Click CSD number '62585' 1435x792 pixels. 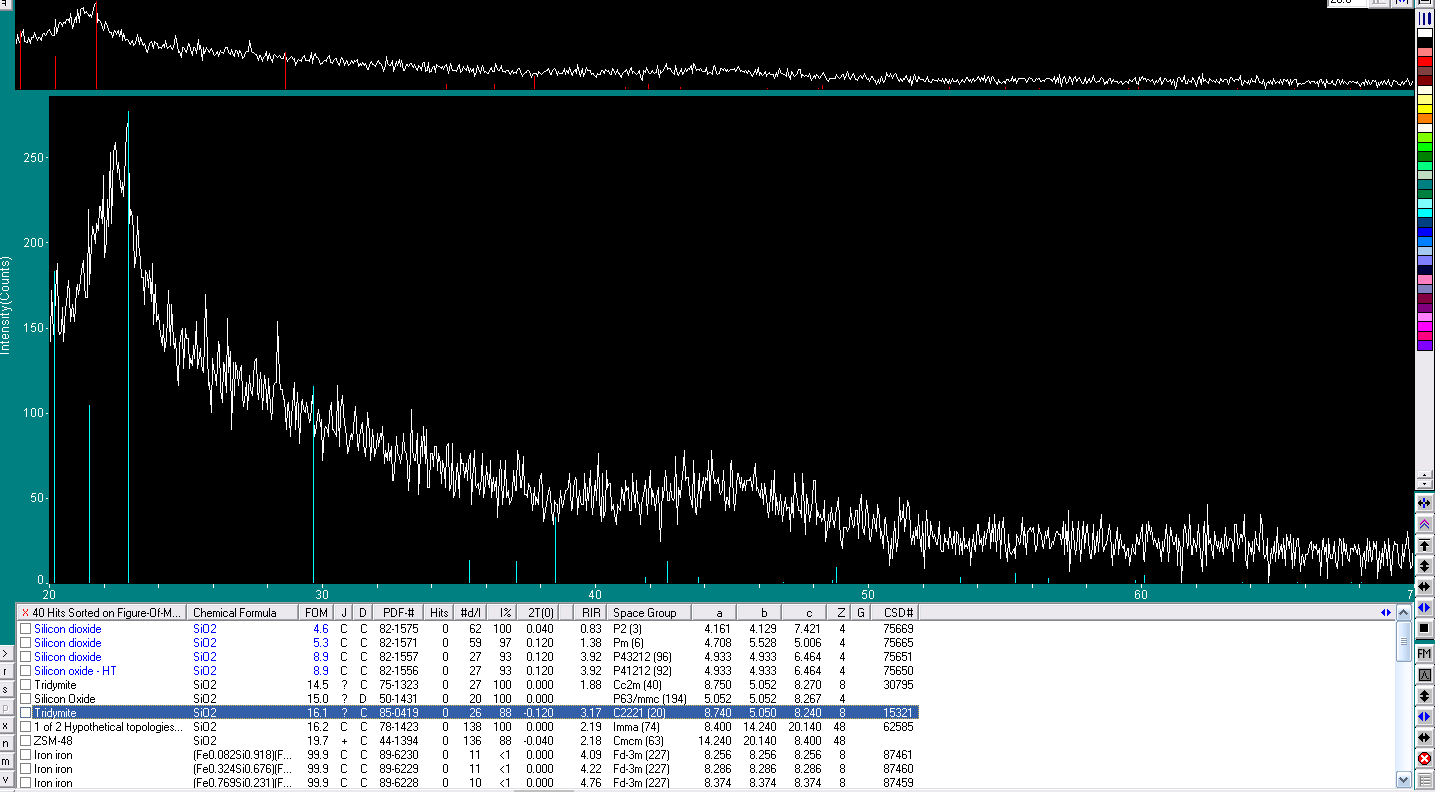pyautogui.click(x=897, y=727)
